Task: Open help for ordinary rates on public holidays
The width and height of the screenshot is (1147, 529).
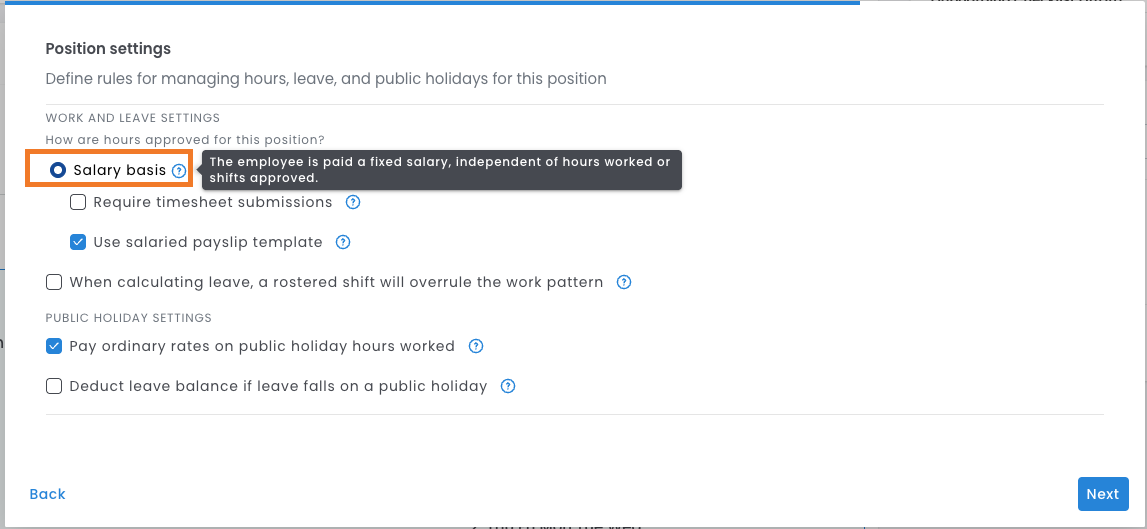Action: 476,346
